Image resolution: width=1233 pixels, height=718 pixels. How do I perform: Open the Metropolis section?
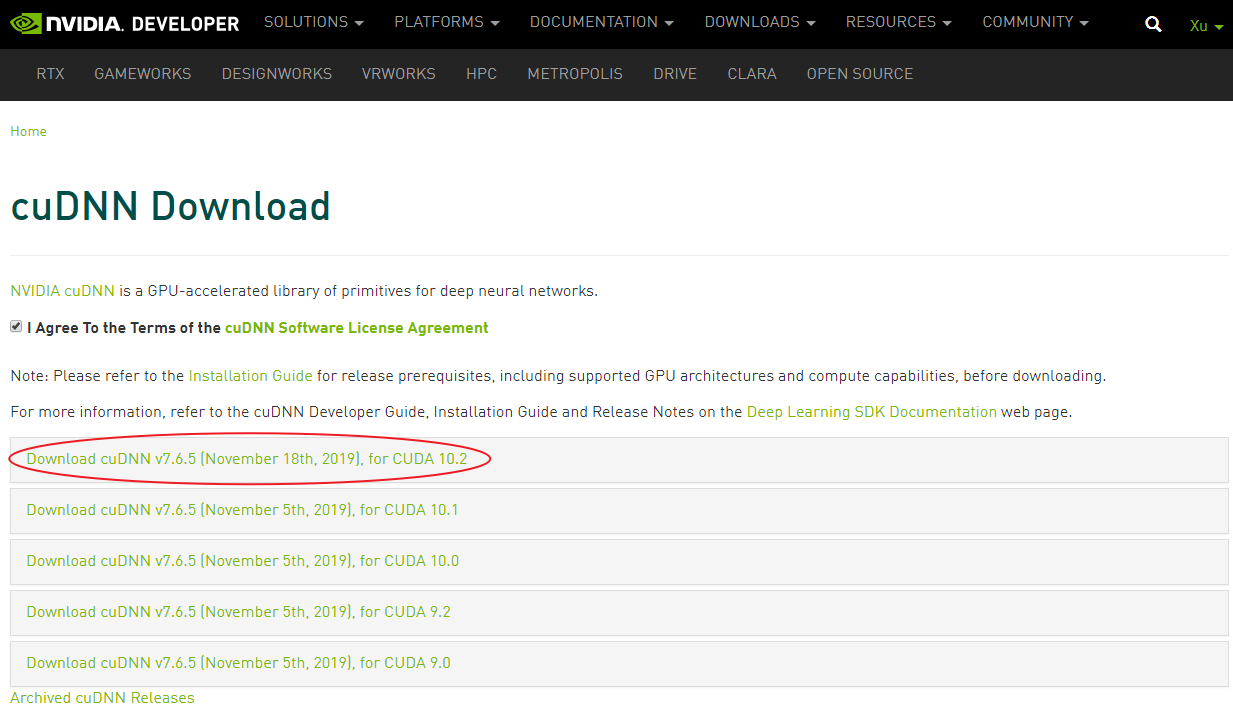[x=575, y=74]
